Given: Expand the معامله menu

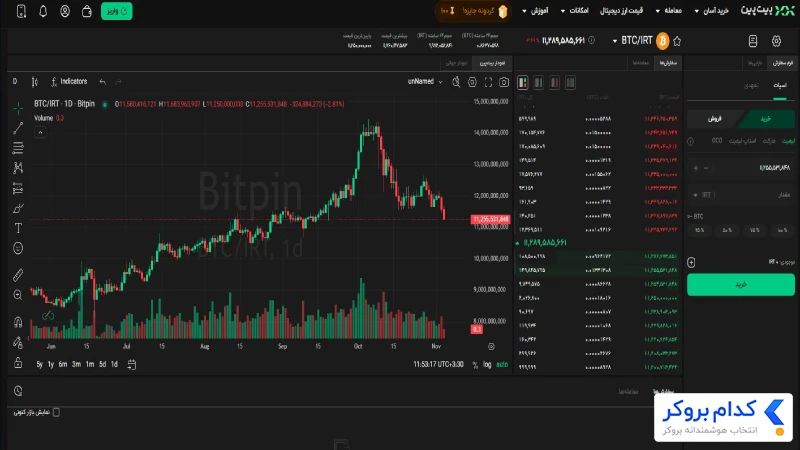Looking at the screenshot, I should point(669,11).
